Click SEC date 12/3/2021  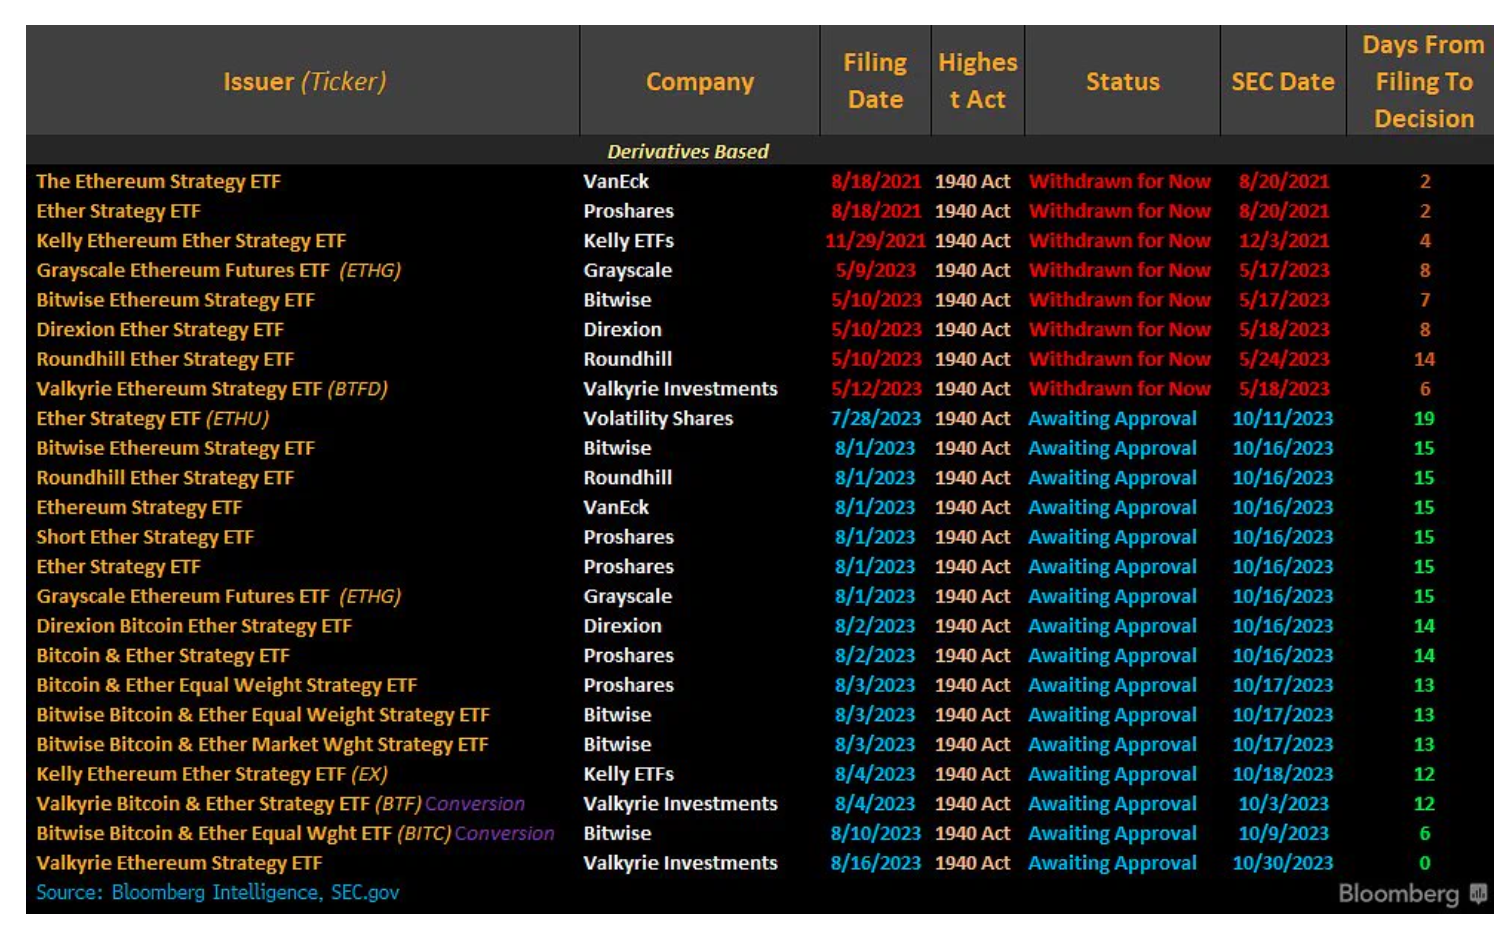[x=1283, y=240]
